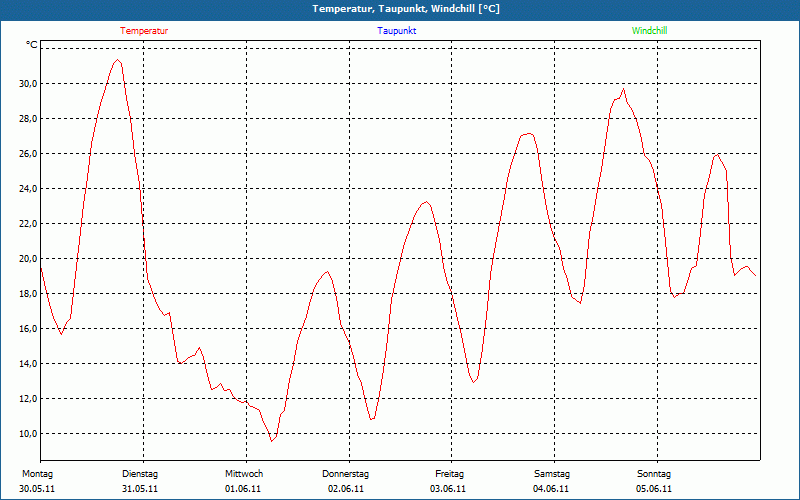Click the 31.05.11 date label

coord(140,489)
